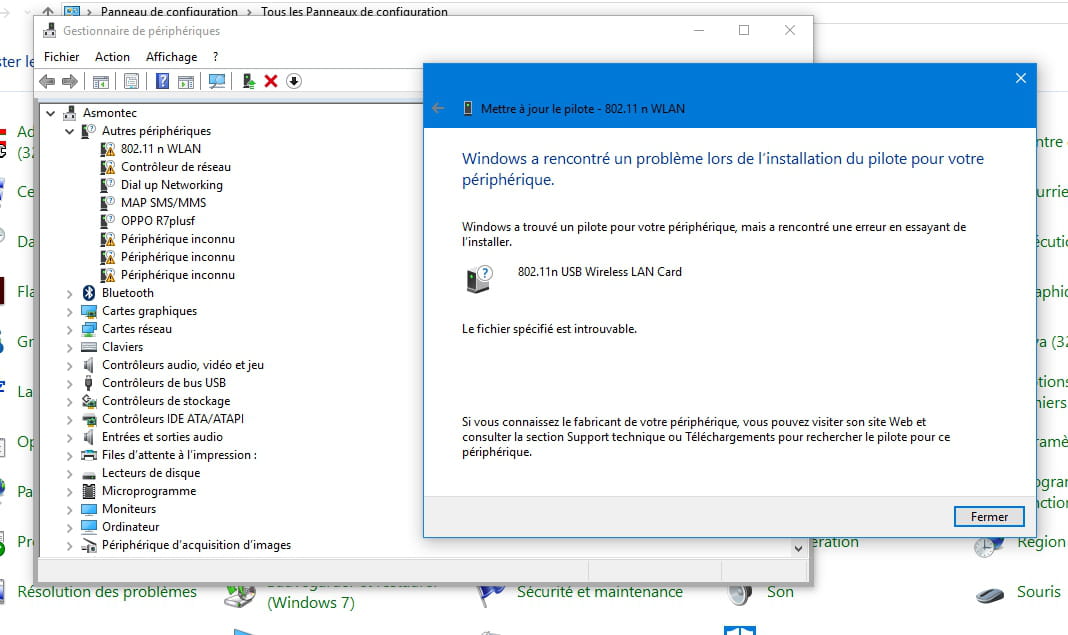Toggle the action pane toolbar icon

(186, 82)
